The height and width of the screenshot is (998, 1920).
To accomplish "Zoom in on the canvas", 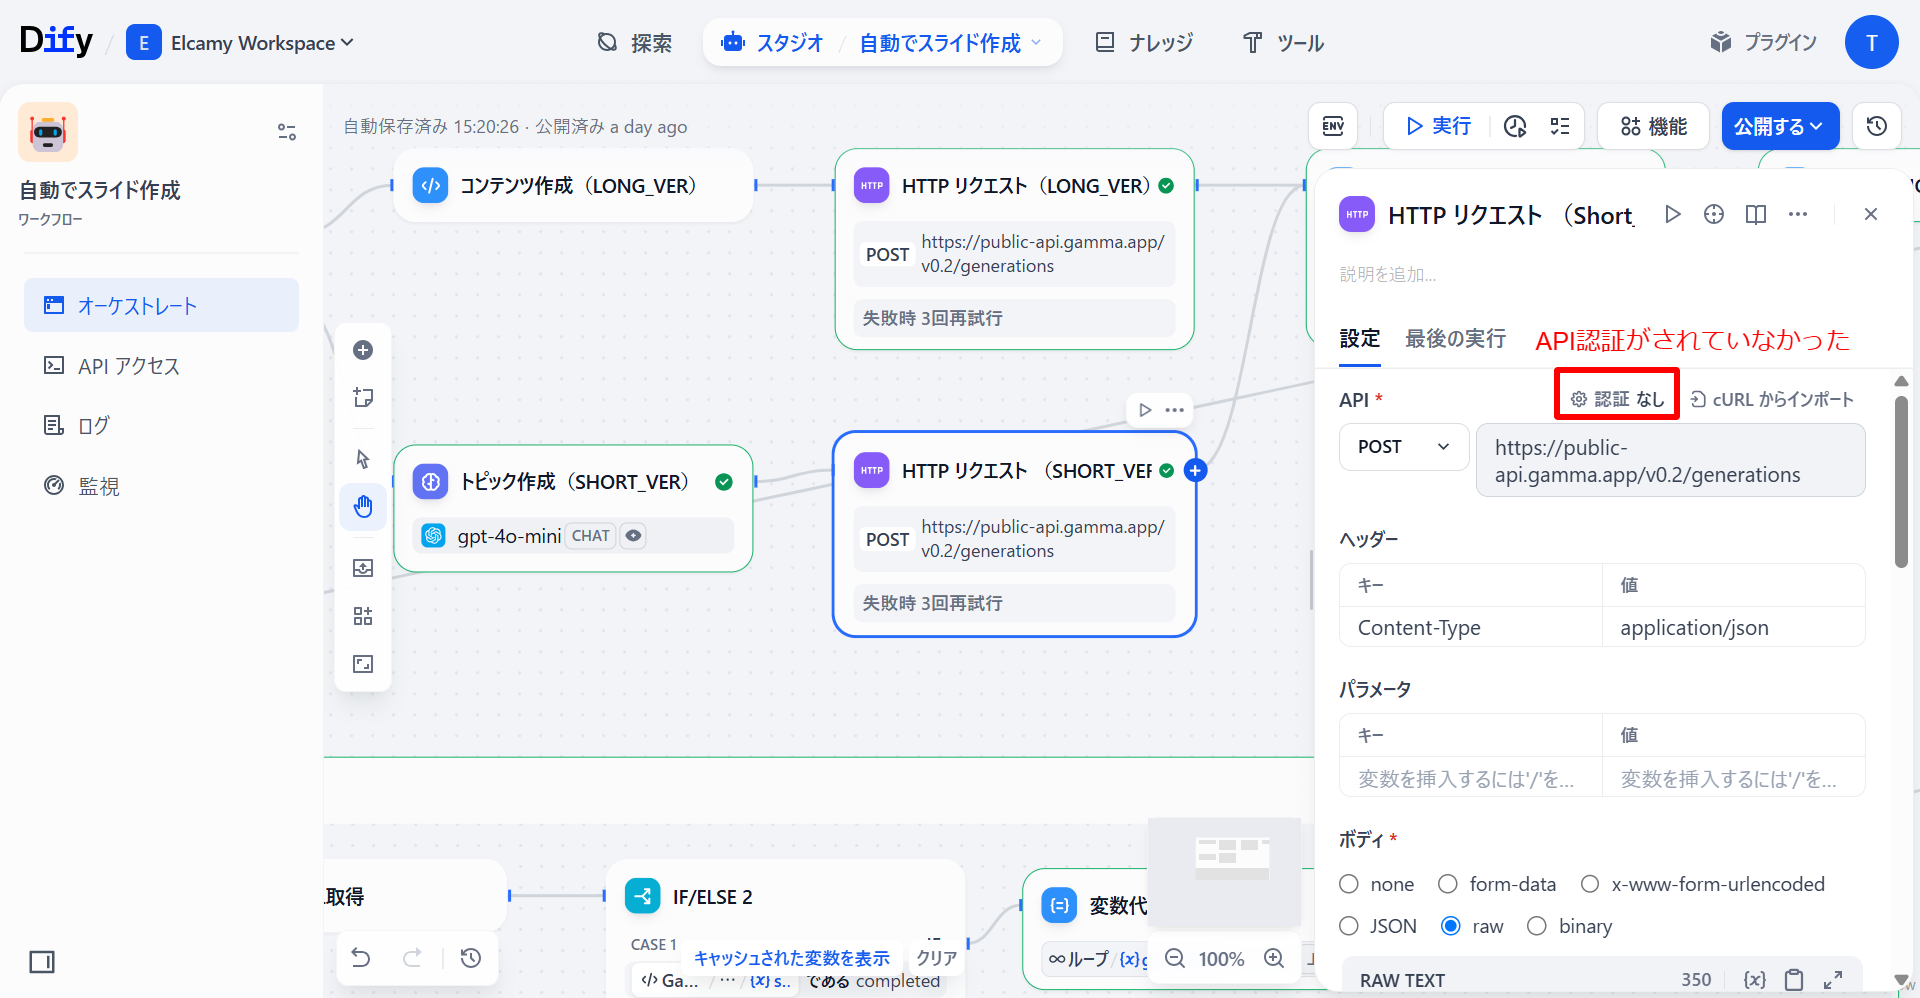I will 1274,958.
